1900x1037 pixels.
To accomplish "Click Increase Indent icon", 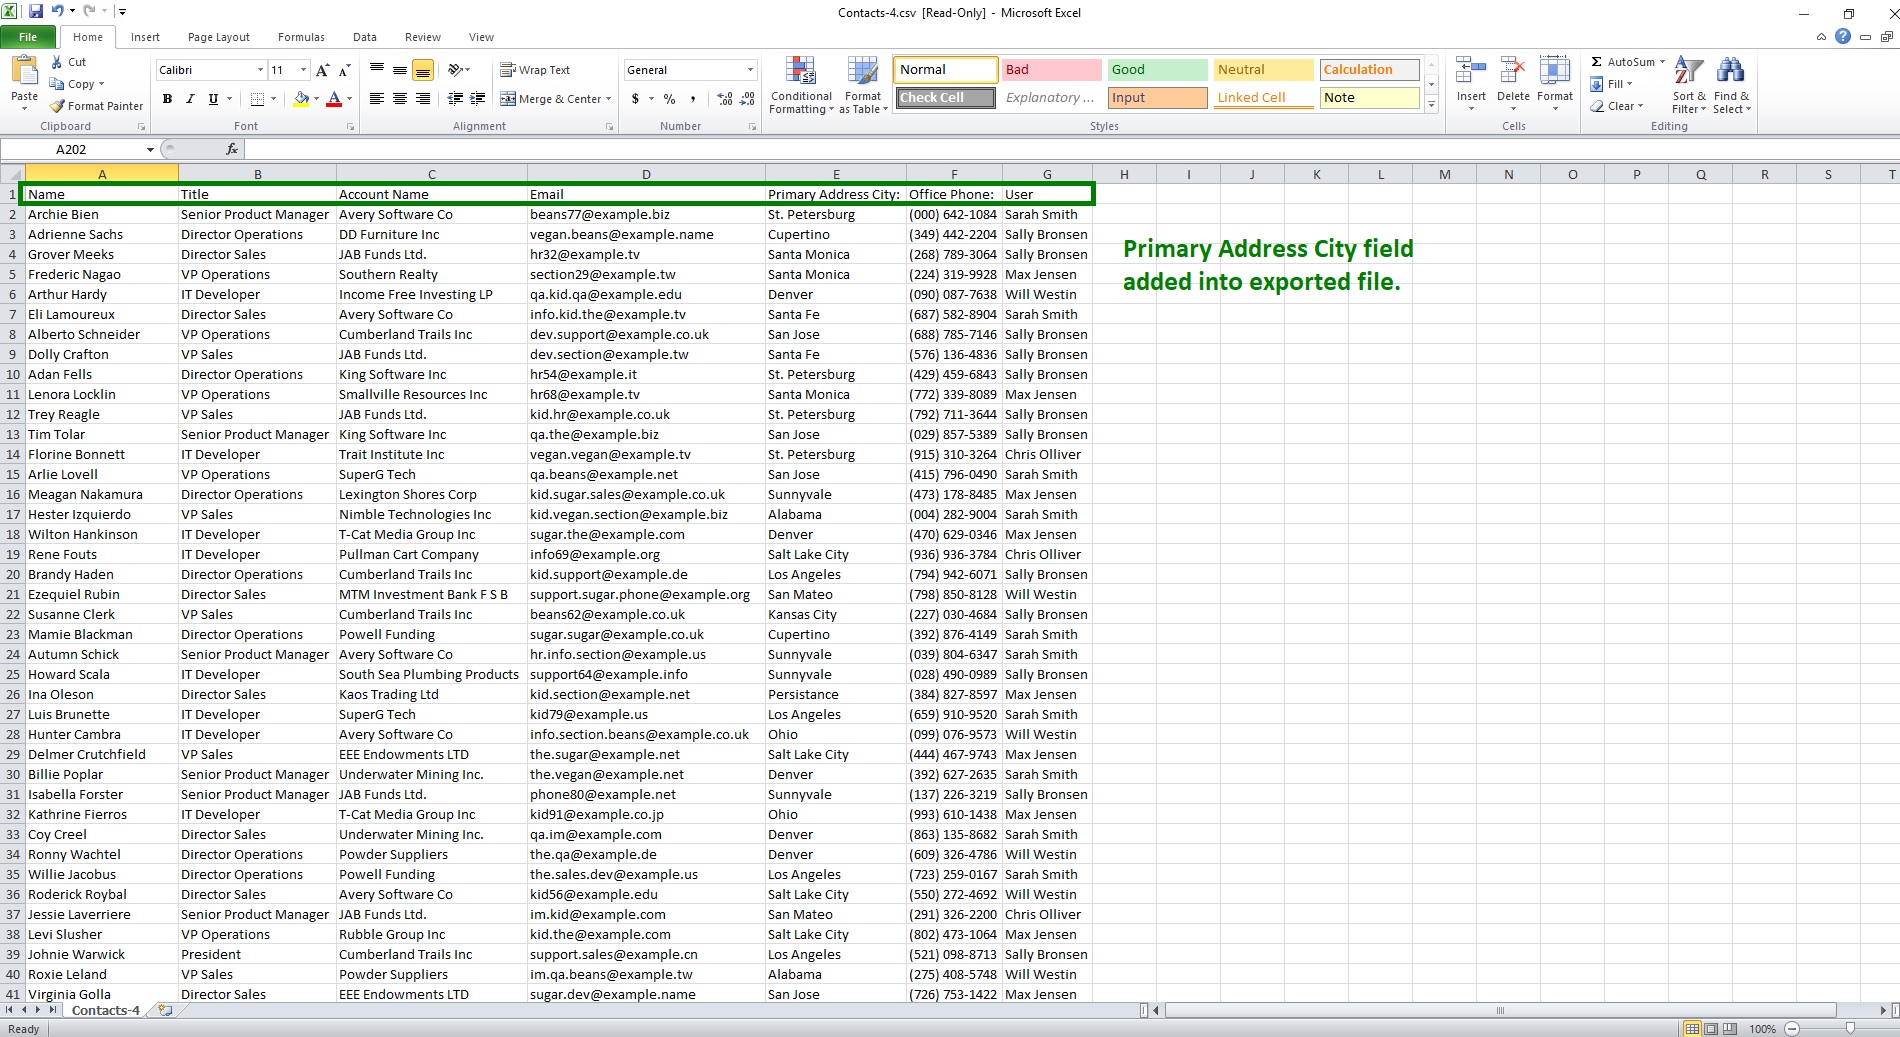I will point(478,99).
